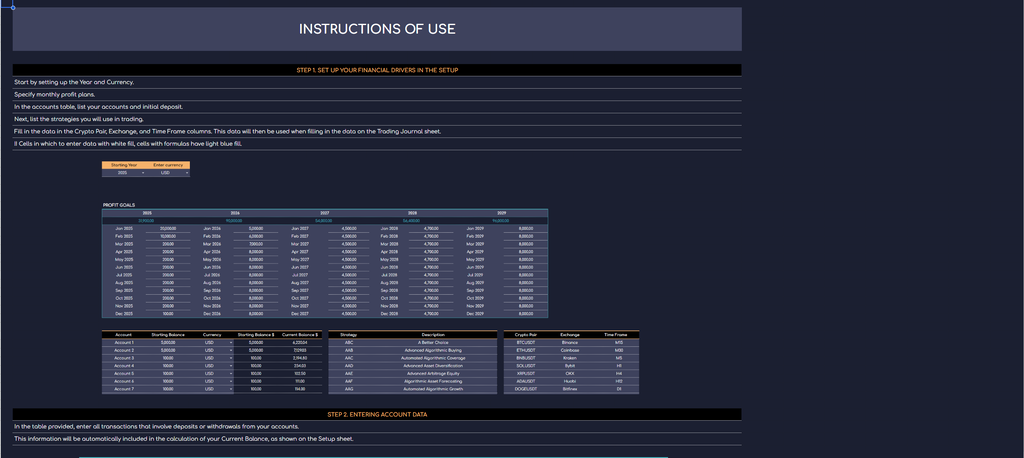Click the Binance exchange cell
This screenshot has height=458, width=1024.
click(x=570, y=342)
